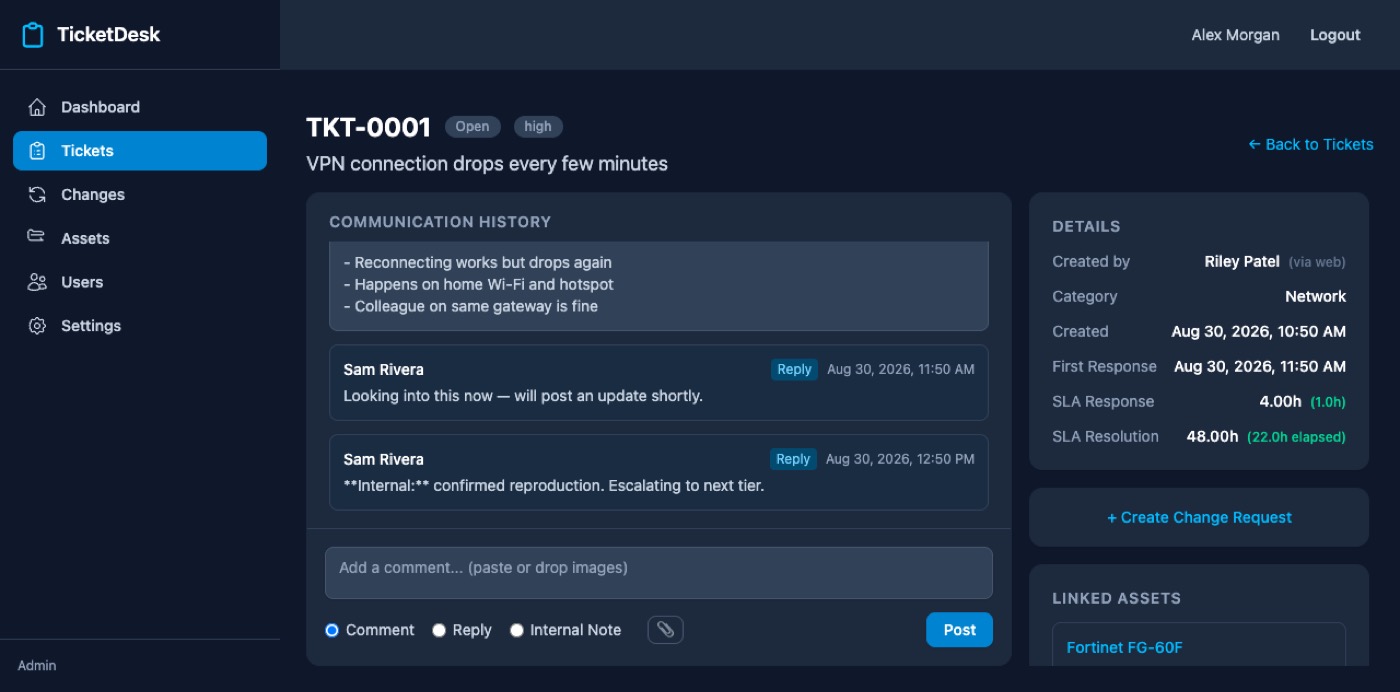Image resolution: width=1400 pixels, height=692 pixels.
Task: Click the TicketDesk brand name
Action: pyautogui.click(x=108, y=35)
